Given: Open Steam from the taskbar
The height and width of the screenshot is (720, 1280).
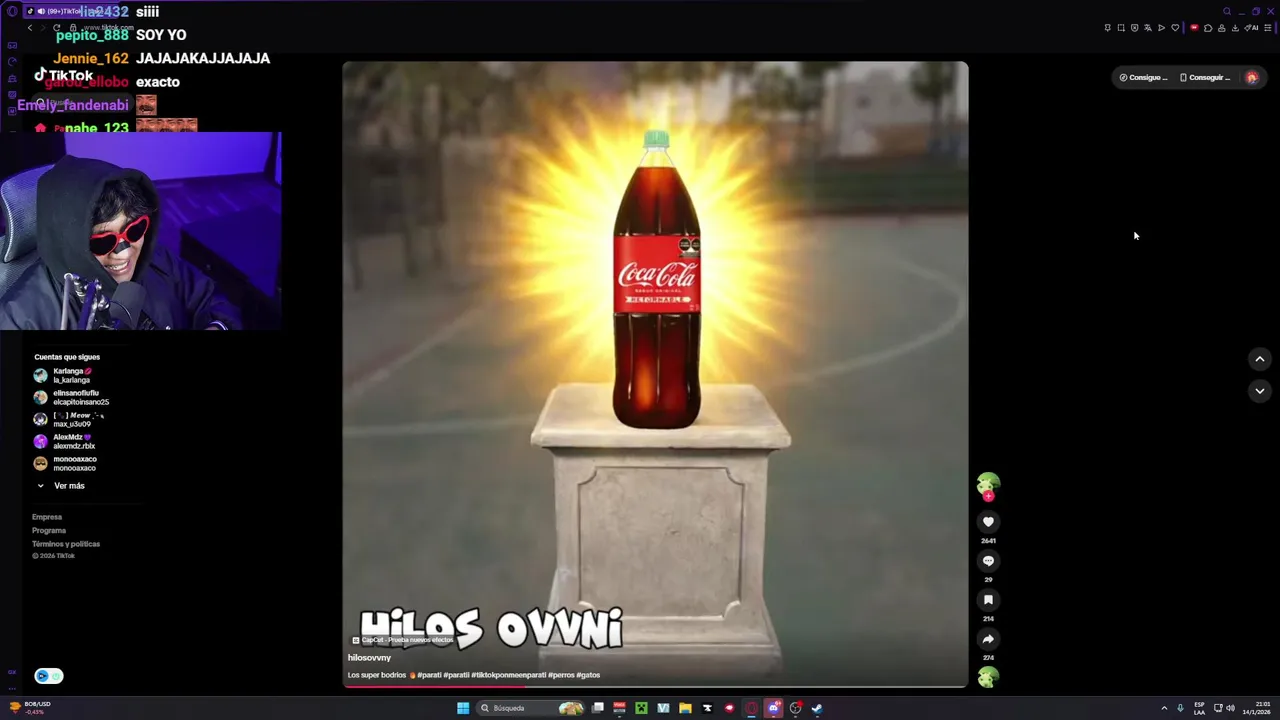Looking at the screenshot, I should click(x=817, y=708).
